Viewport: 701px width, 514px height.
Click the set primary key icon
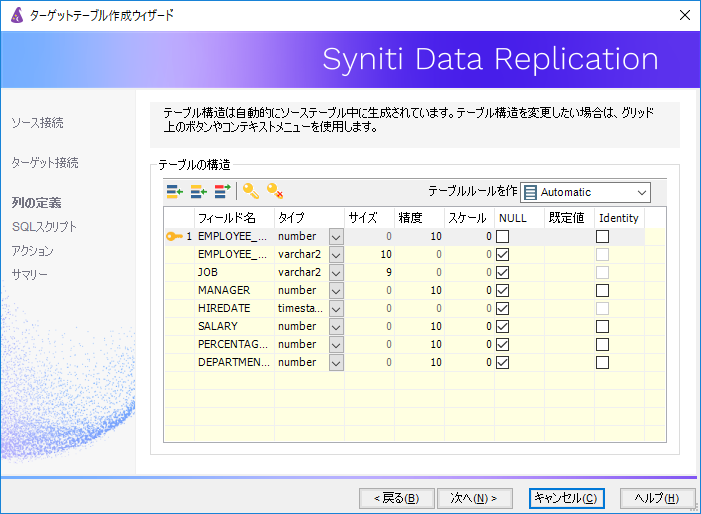(251, 191)
